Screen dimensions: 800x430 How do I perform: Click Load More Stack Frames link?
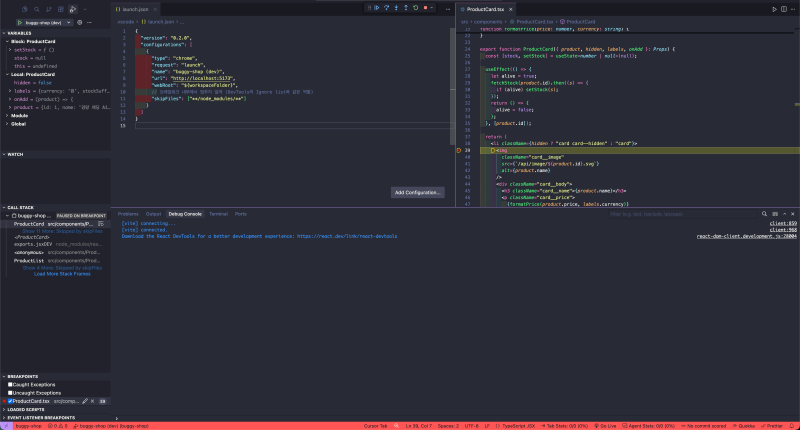coord(62,274)
